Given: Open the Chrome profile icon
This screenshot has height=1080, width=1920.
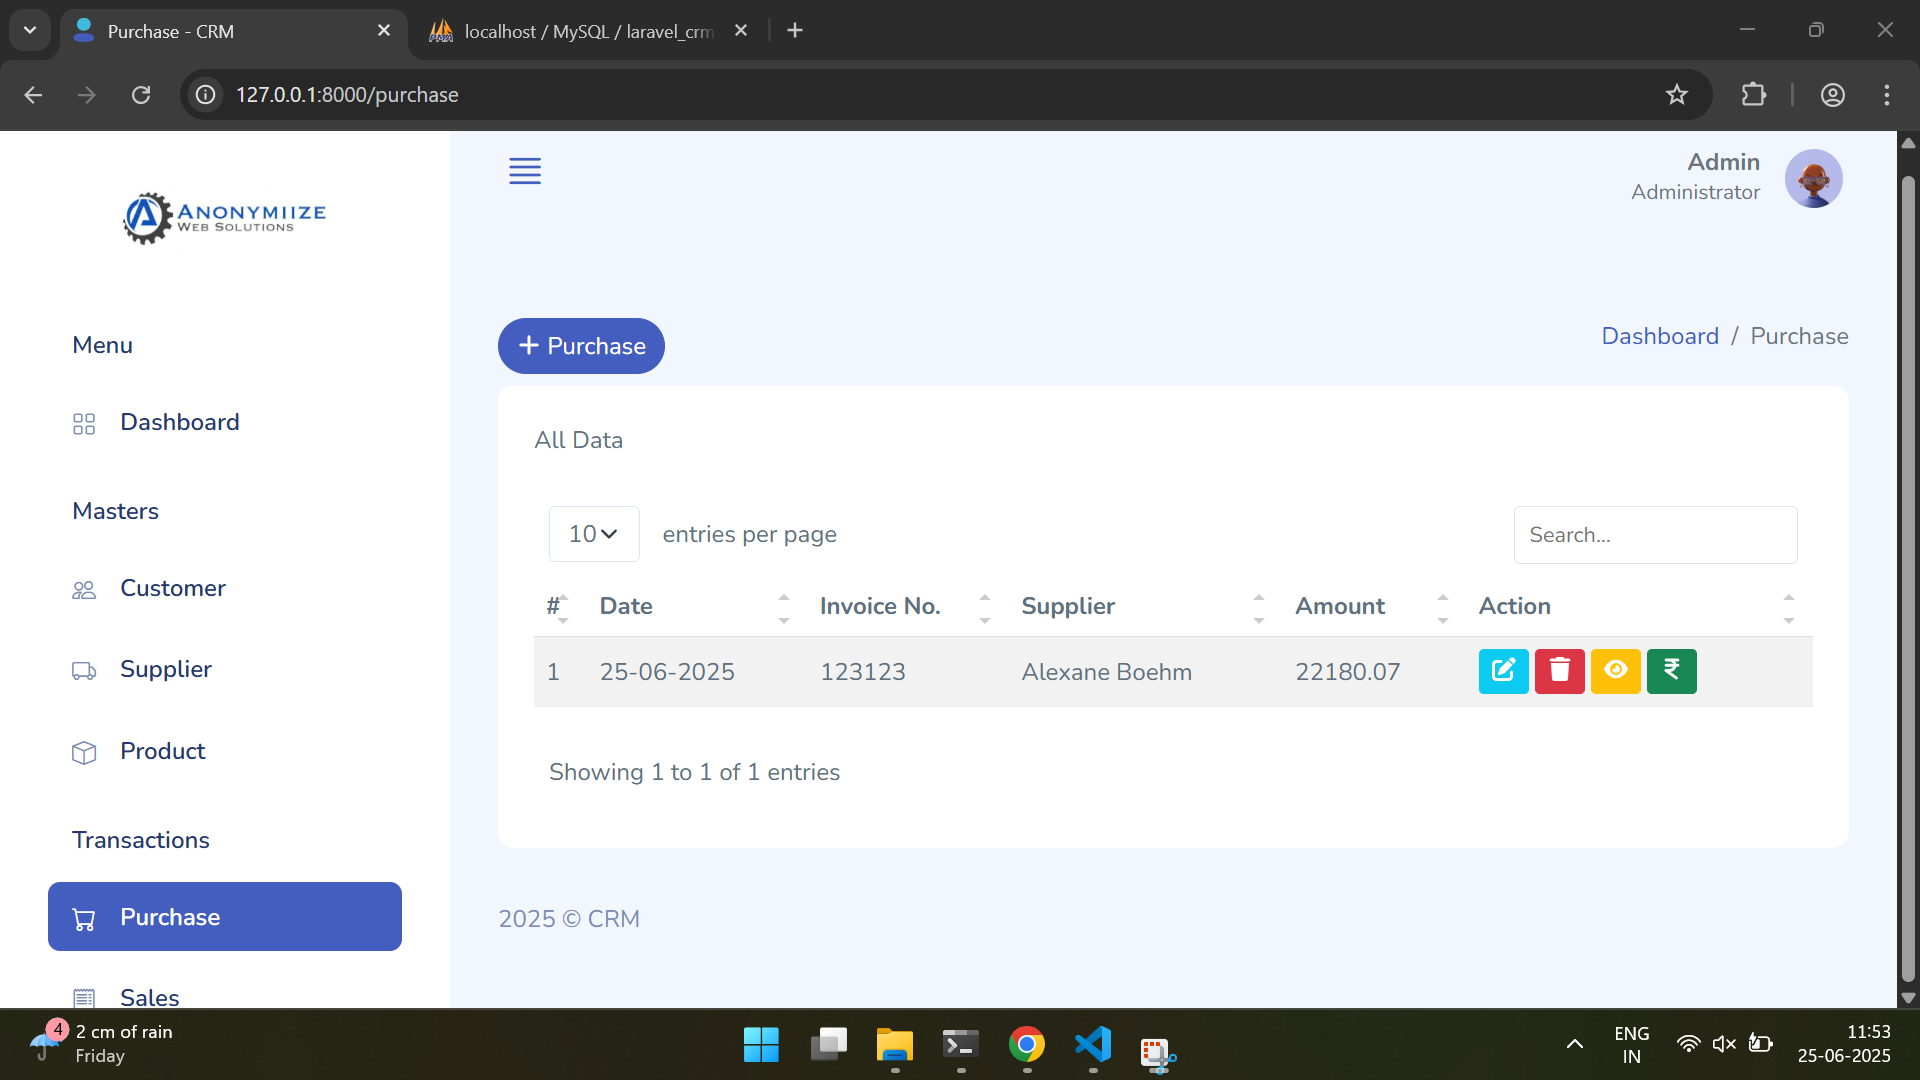Looking at the screenshot, I should (x=1832, y=95).
